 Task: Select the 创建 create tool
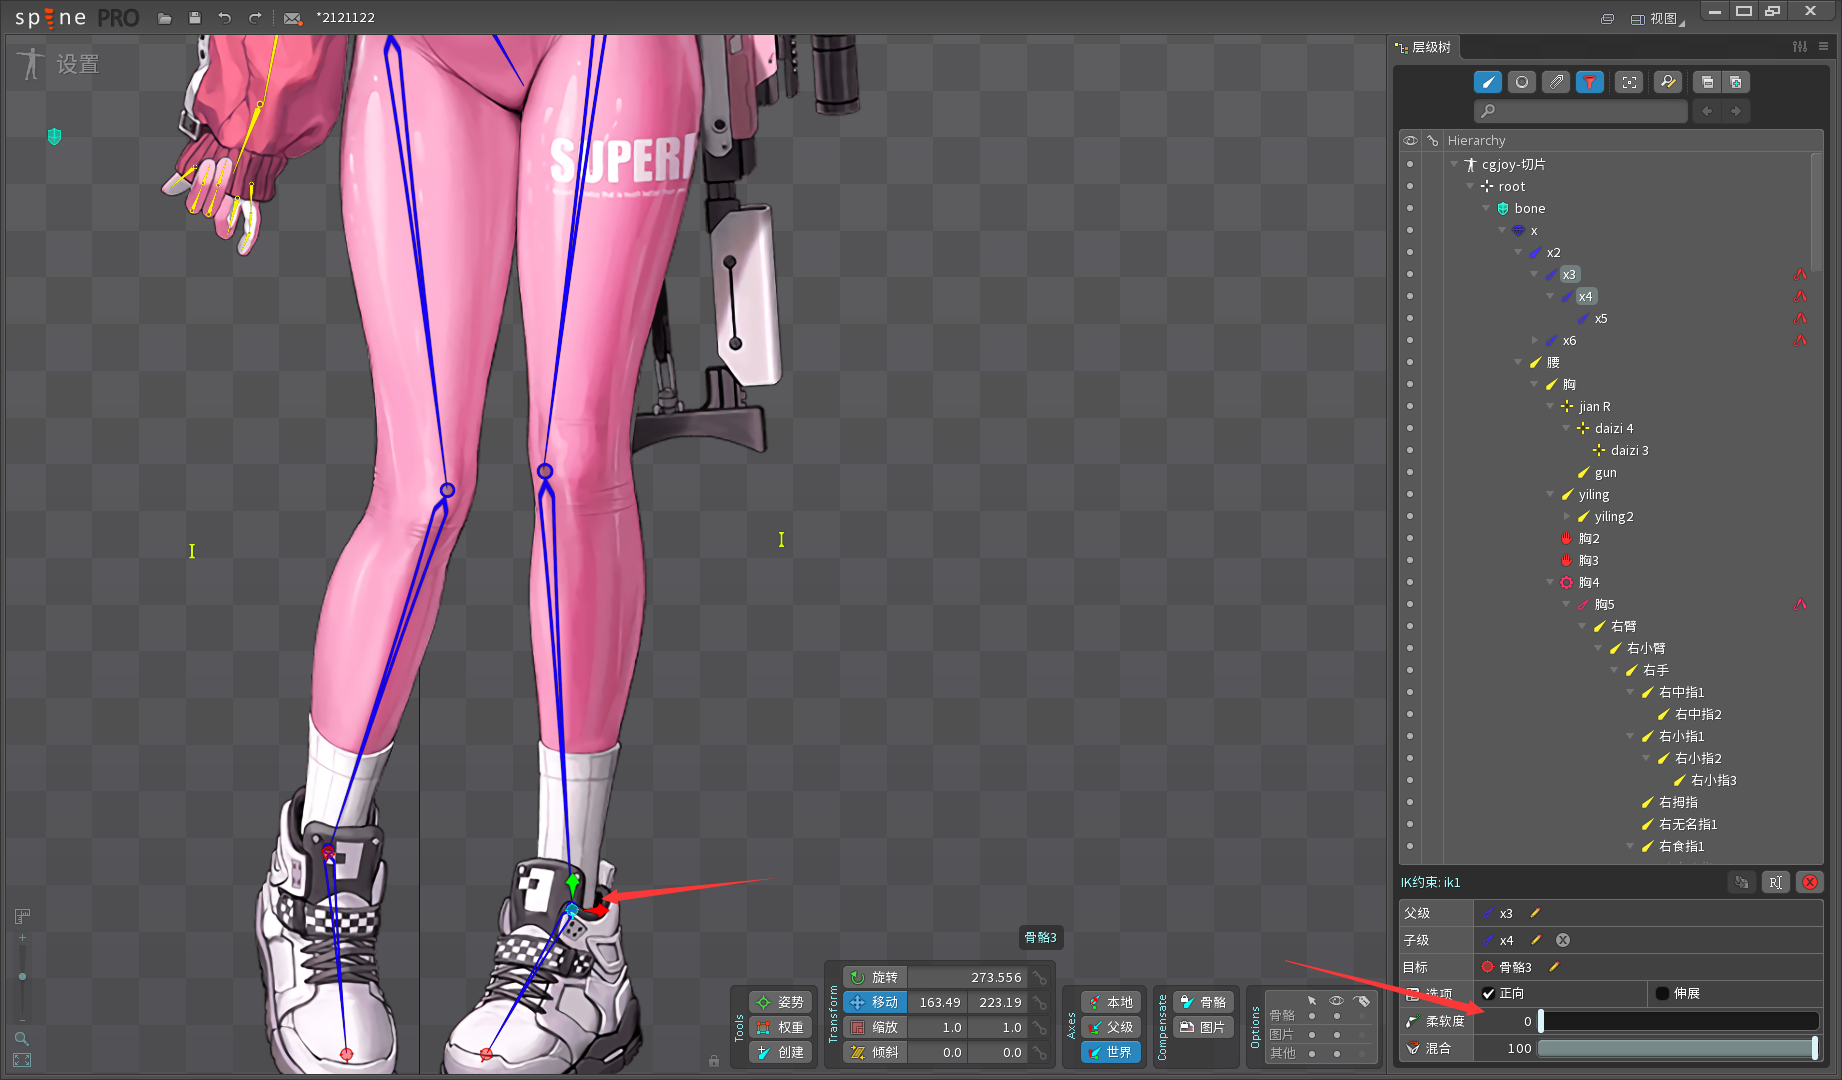click(x=779, y=1052)
